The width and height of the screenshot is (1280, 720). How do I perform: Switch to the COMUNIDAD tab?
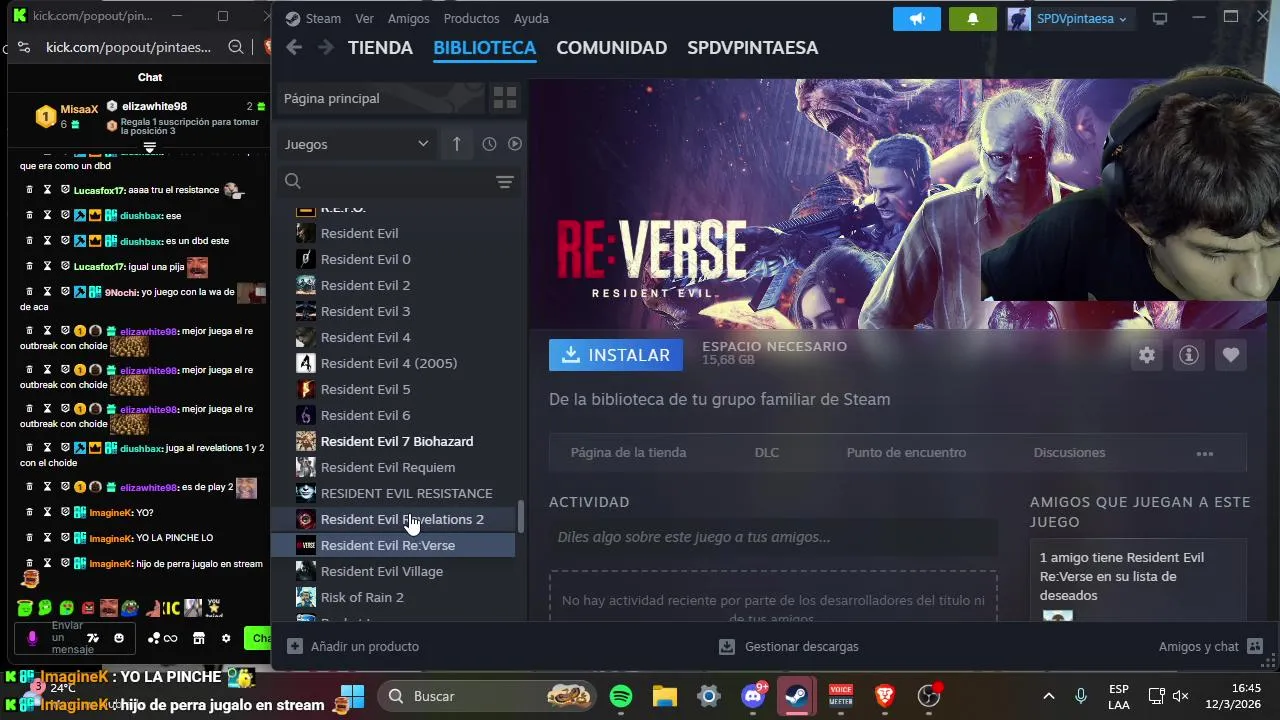[x=611, y=47]
